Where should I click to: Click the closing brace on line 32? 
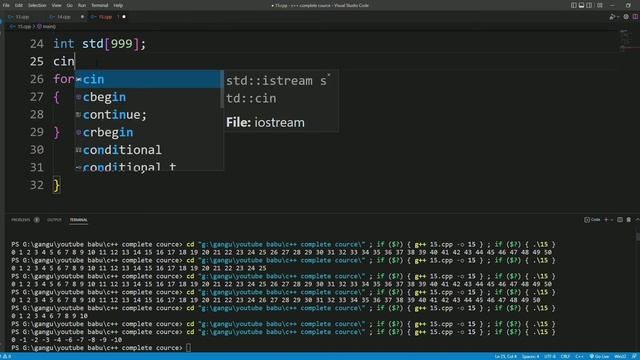tap(57, 185)
